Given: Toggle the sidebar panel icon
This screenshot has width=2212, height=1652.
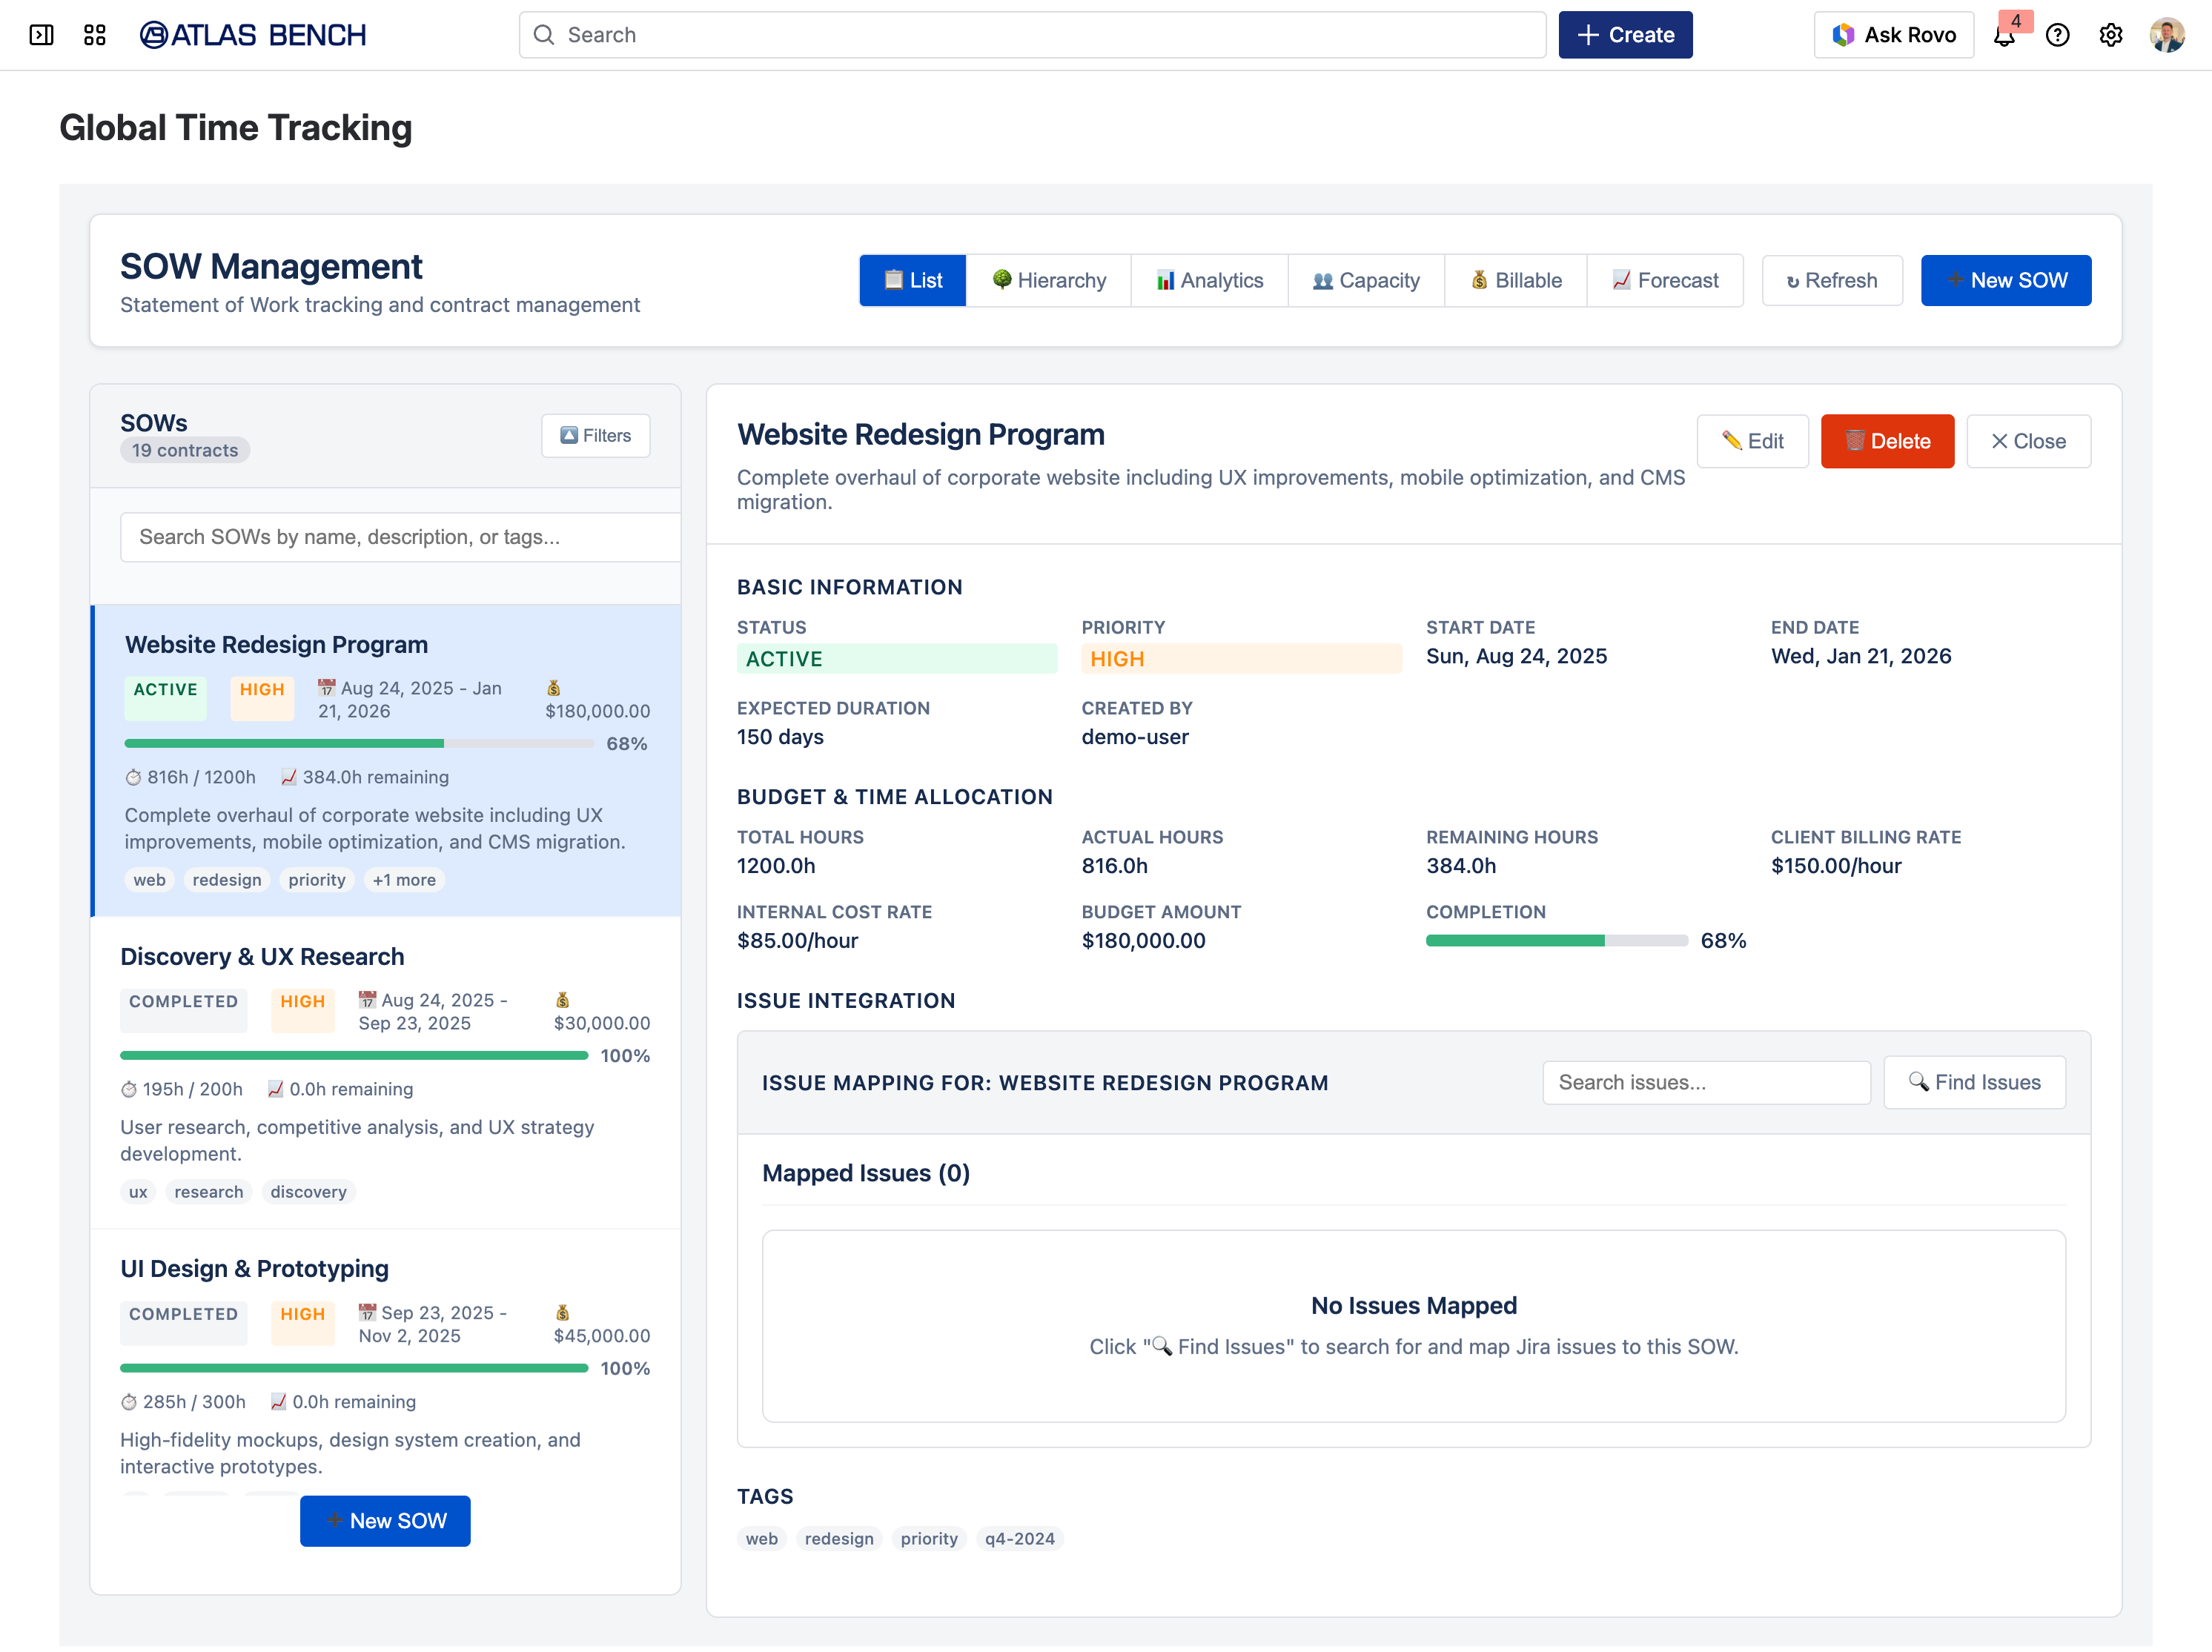Looking at the screenshot, I should point(41,35).
